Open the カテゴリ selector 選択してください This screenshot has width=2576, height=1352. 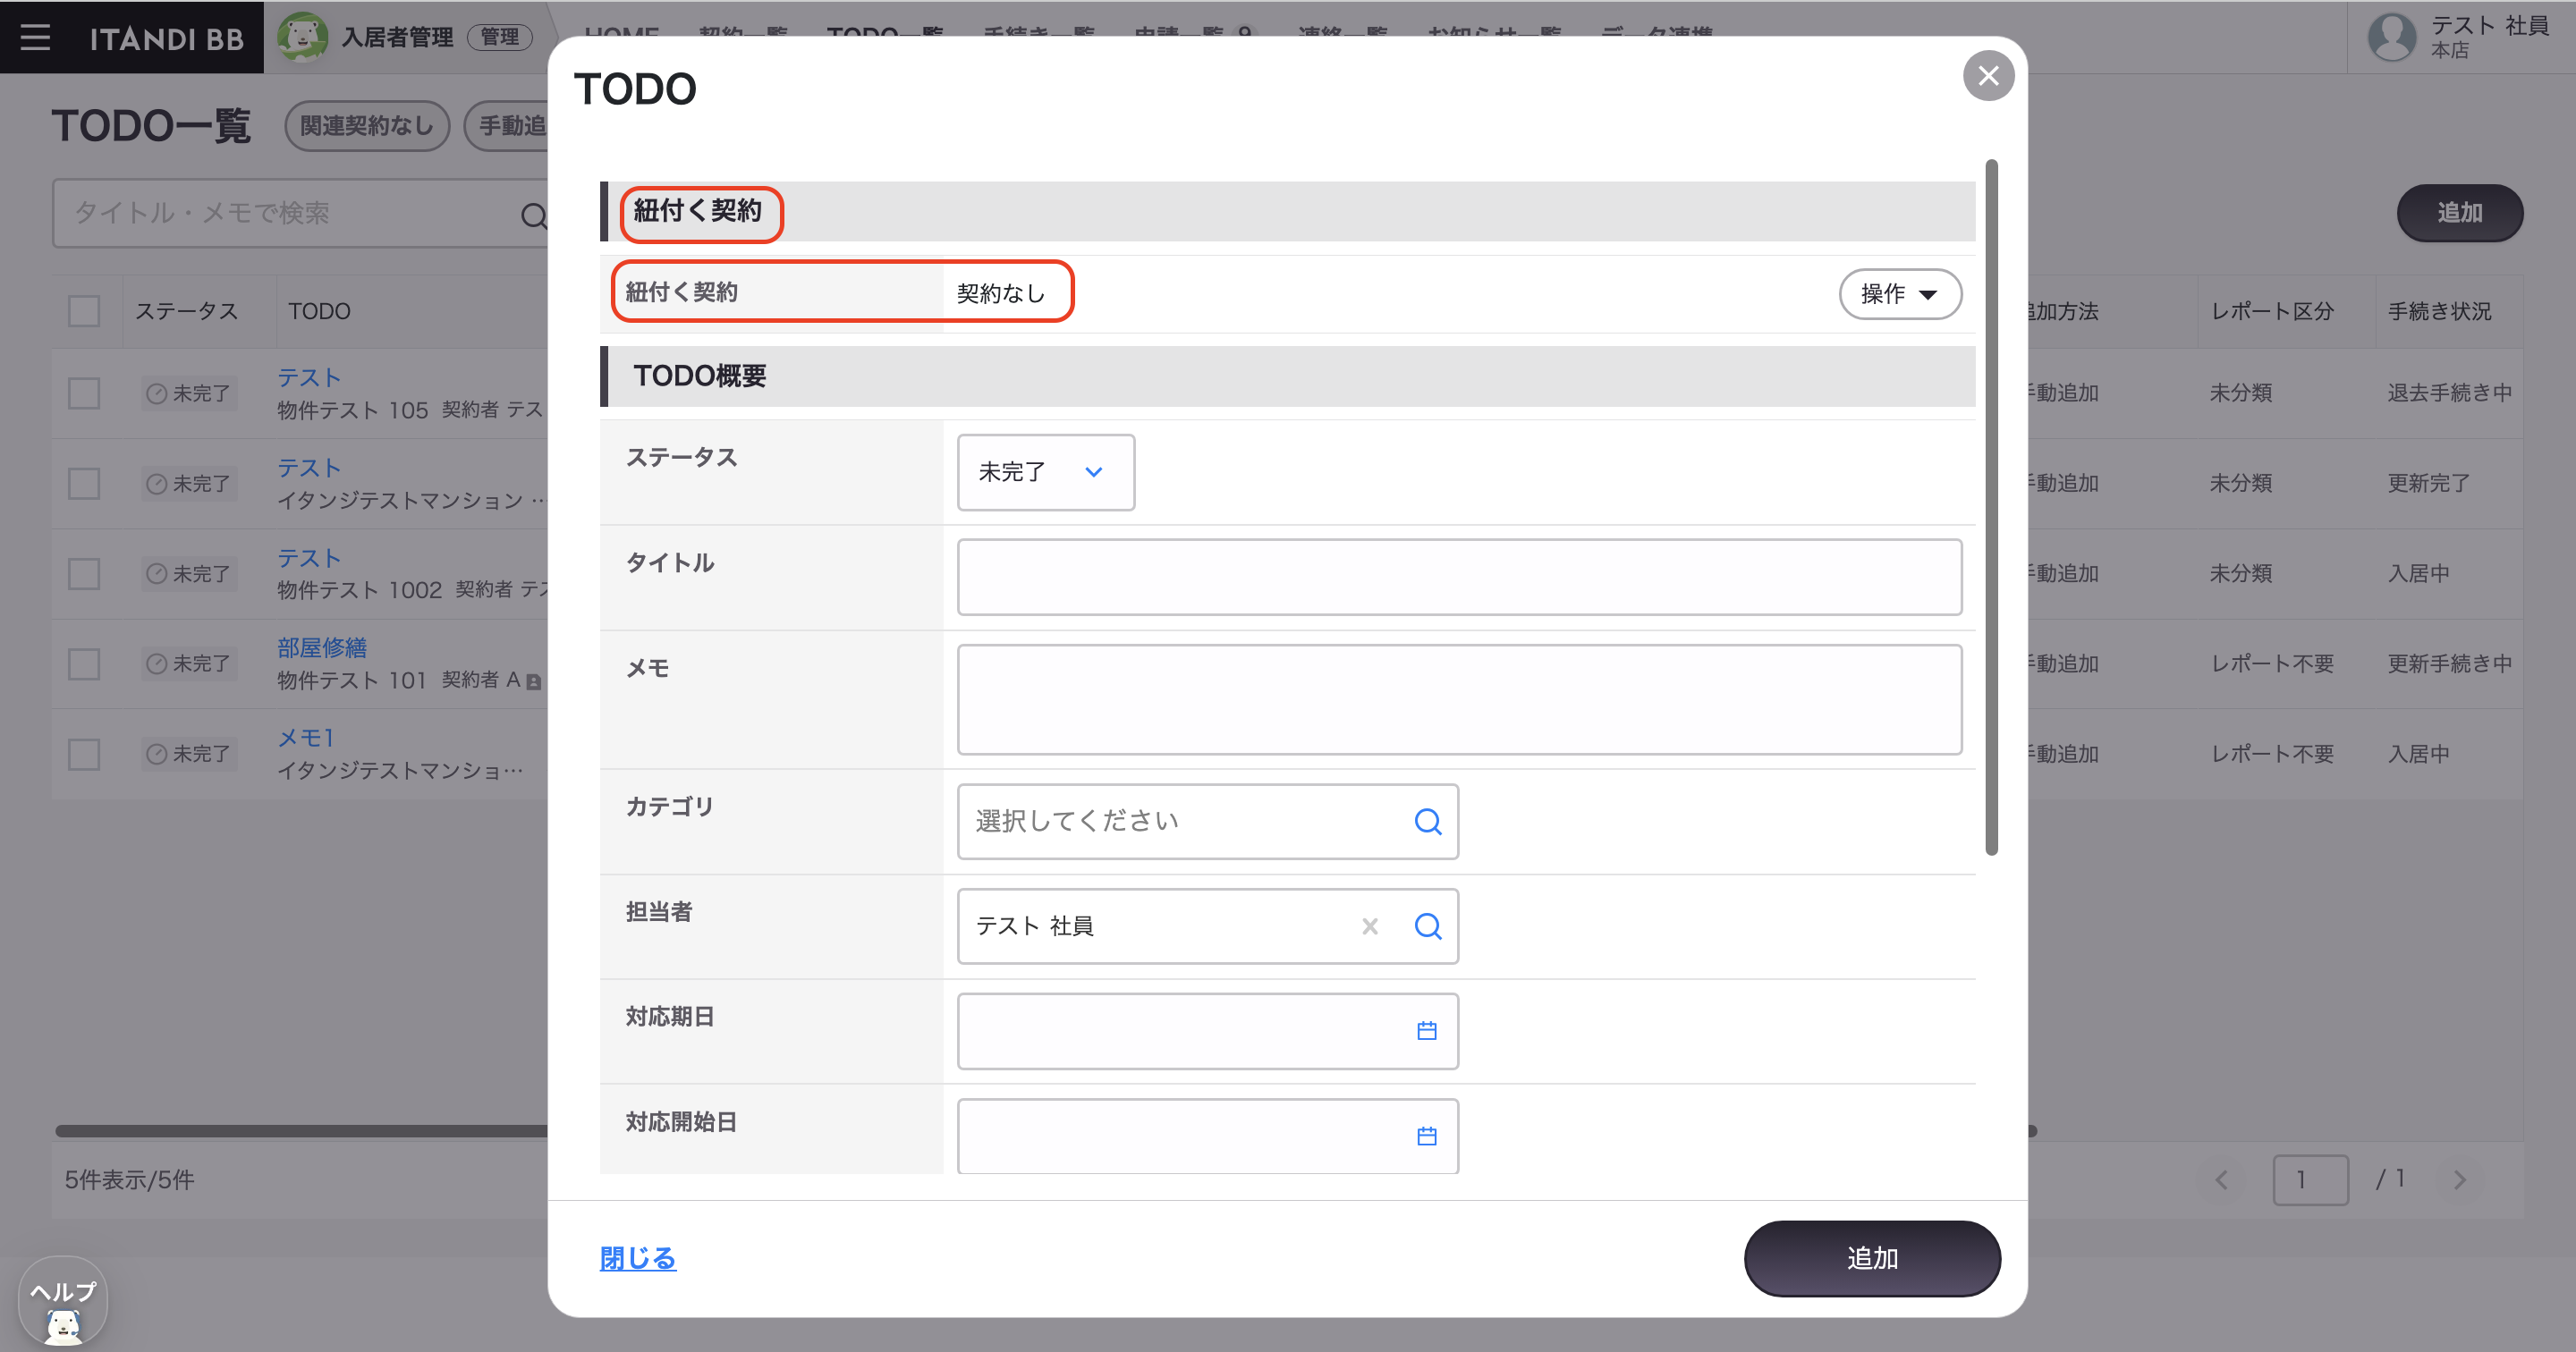tap(1208, 822)
